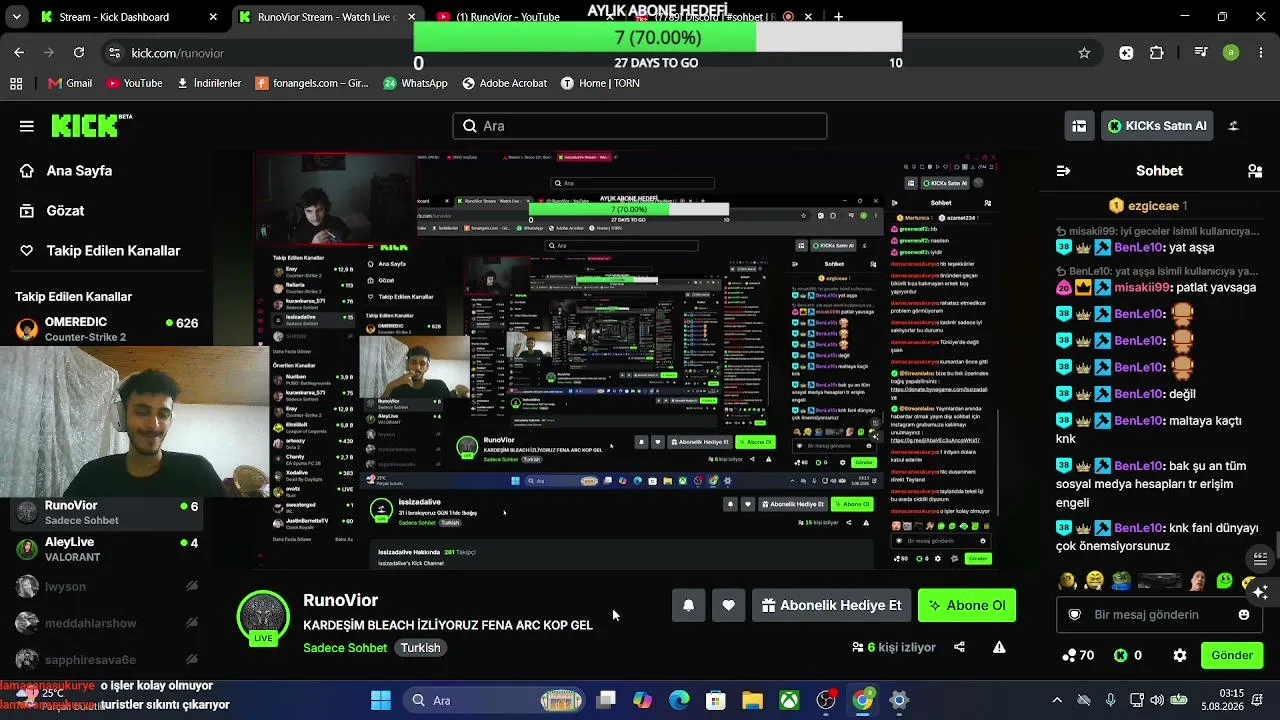Focus the Kick Ara search field
This screenshot has width=1280, height=720.
[x=640, y=126]
